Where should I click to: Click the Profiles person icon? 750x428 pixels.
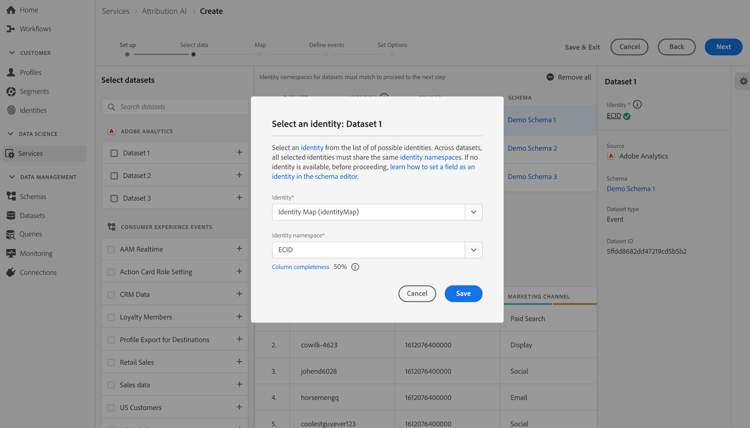11,72
